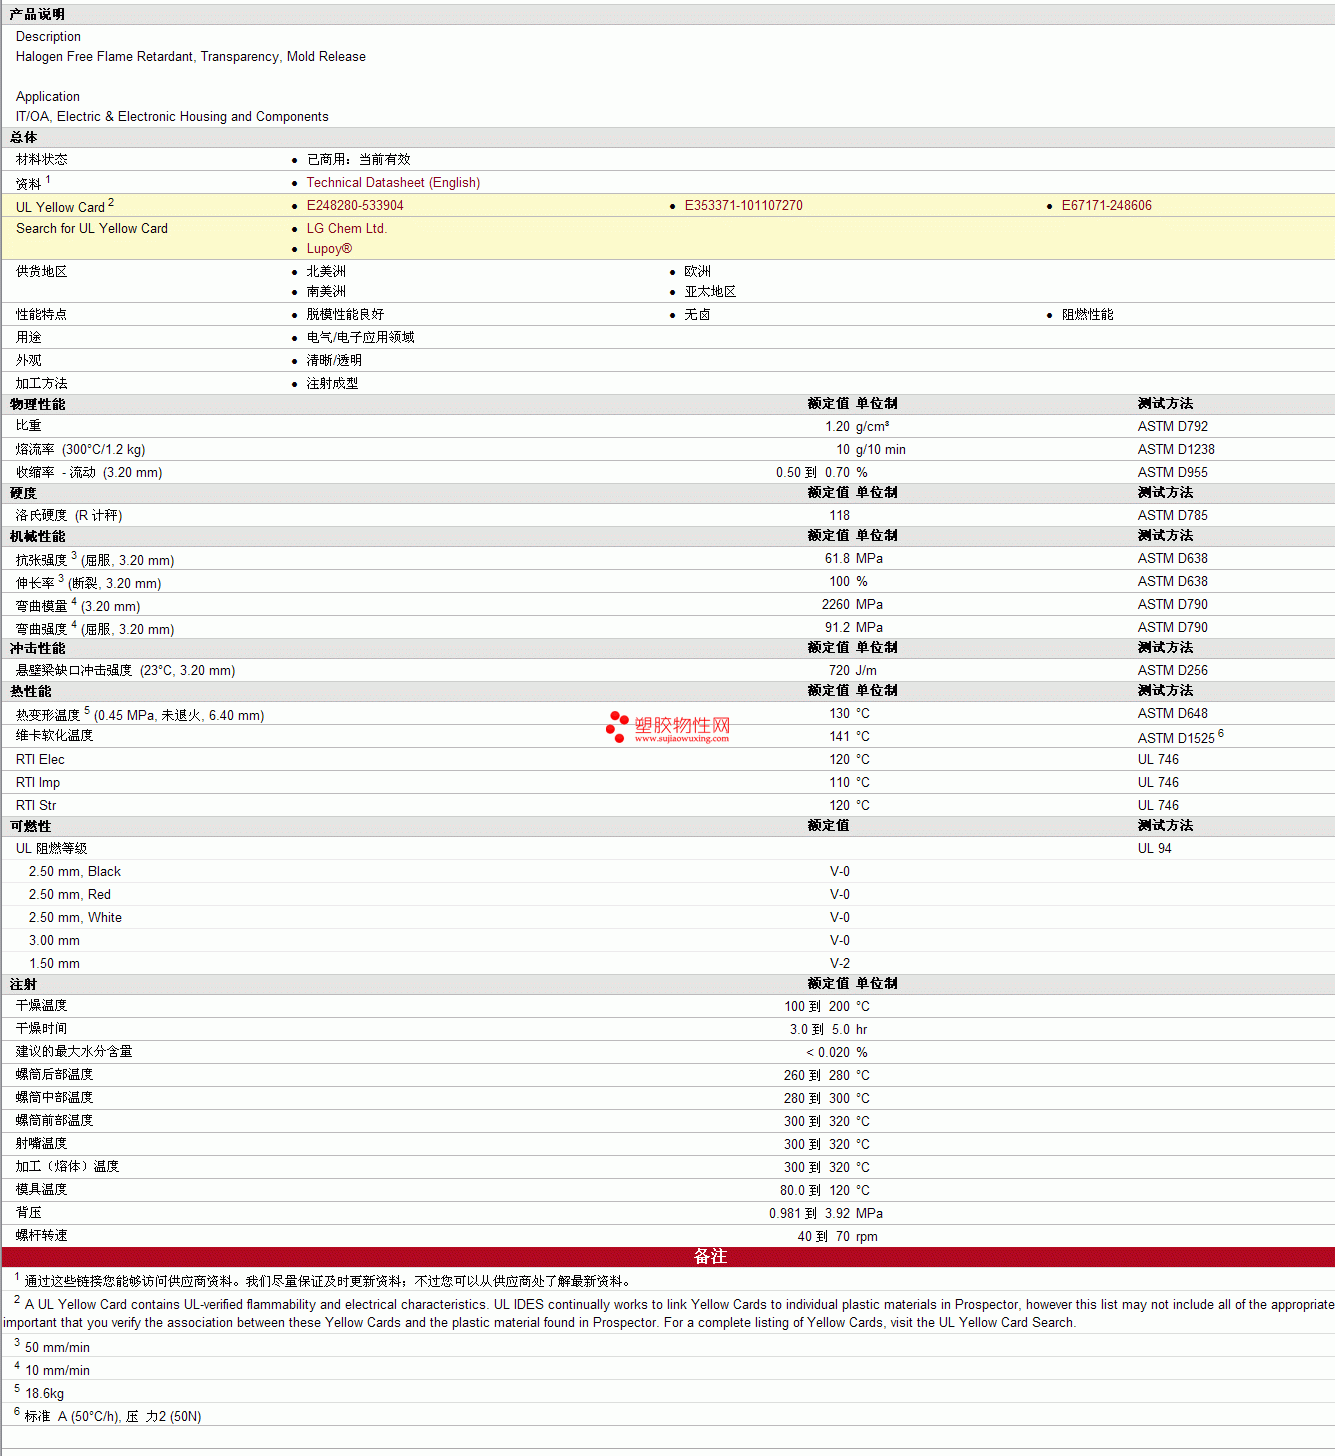Click the 'IT/OA, Electric & Electronic Housing' application text
Screen dimensions: 1335x1456
click(x=121, y=117)
